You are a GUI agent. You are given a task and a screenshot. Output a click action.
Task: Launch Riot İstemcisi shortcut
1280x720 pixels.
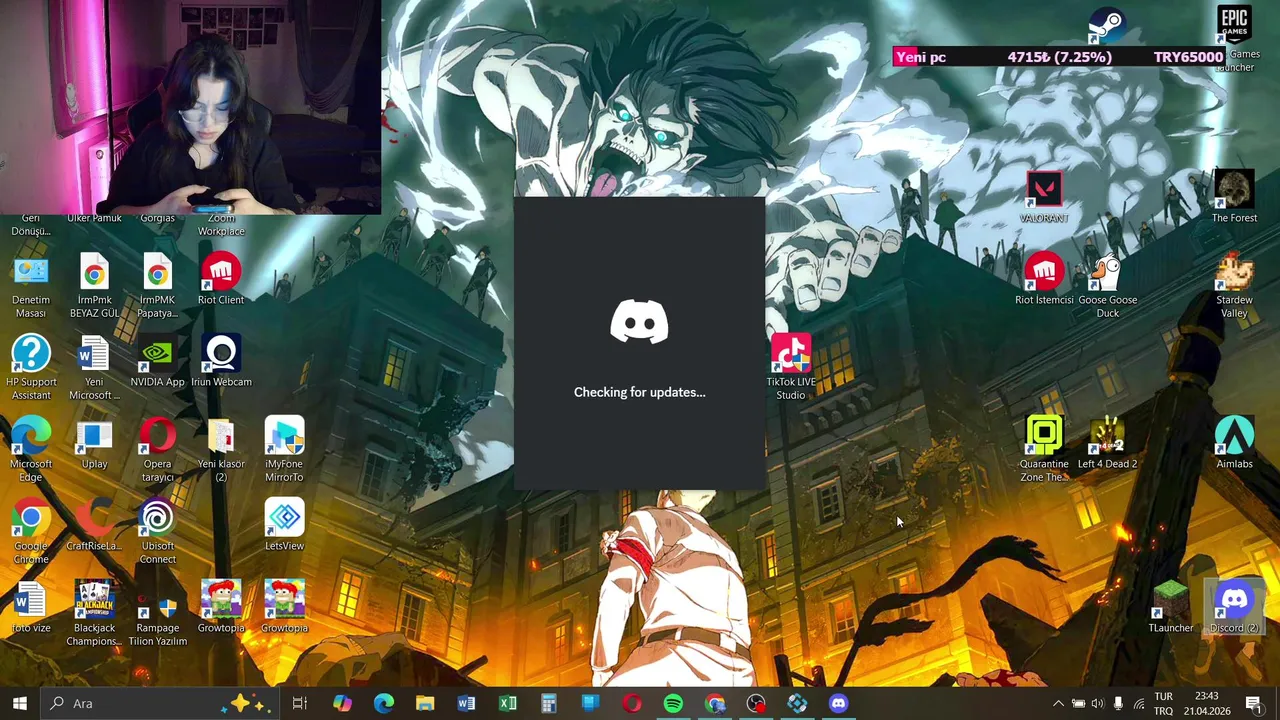[1044, 279]
